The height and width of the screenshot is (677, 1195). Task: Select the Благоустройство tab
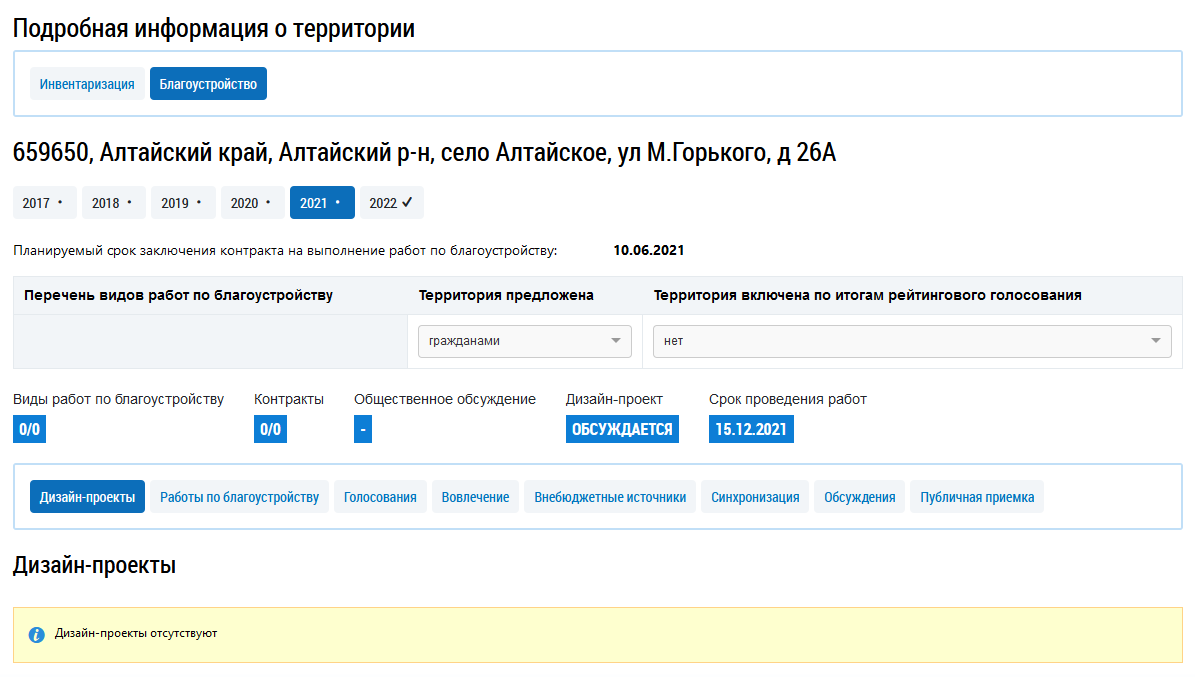[208, 84]
